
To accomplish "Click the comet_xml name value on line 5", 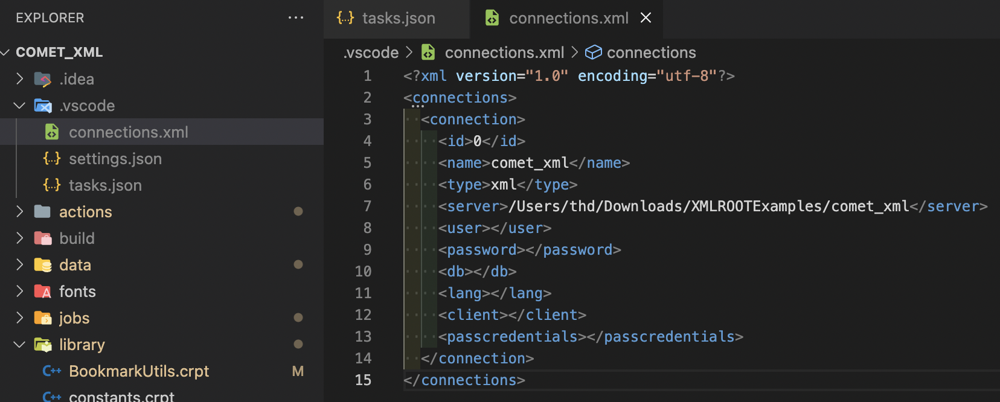I will click(x=529, y=163).
